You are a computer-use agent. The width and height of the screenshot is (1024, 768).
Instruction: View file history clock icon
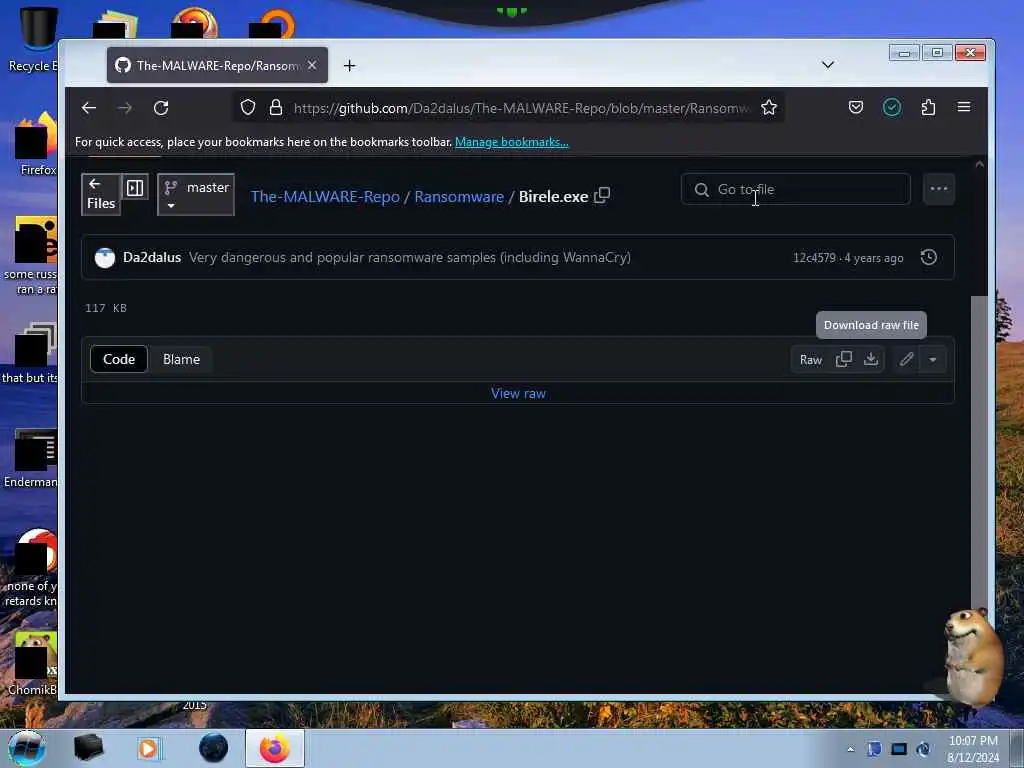[929, 257]
